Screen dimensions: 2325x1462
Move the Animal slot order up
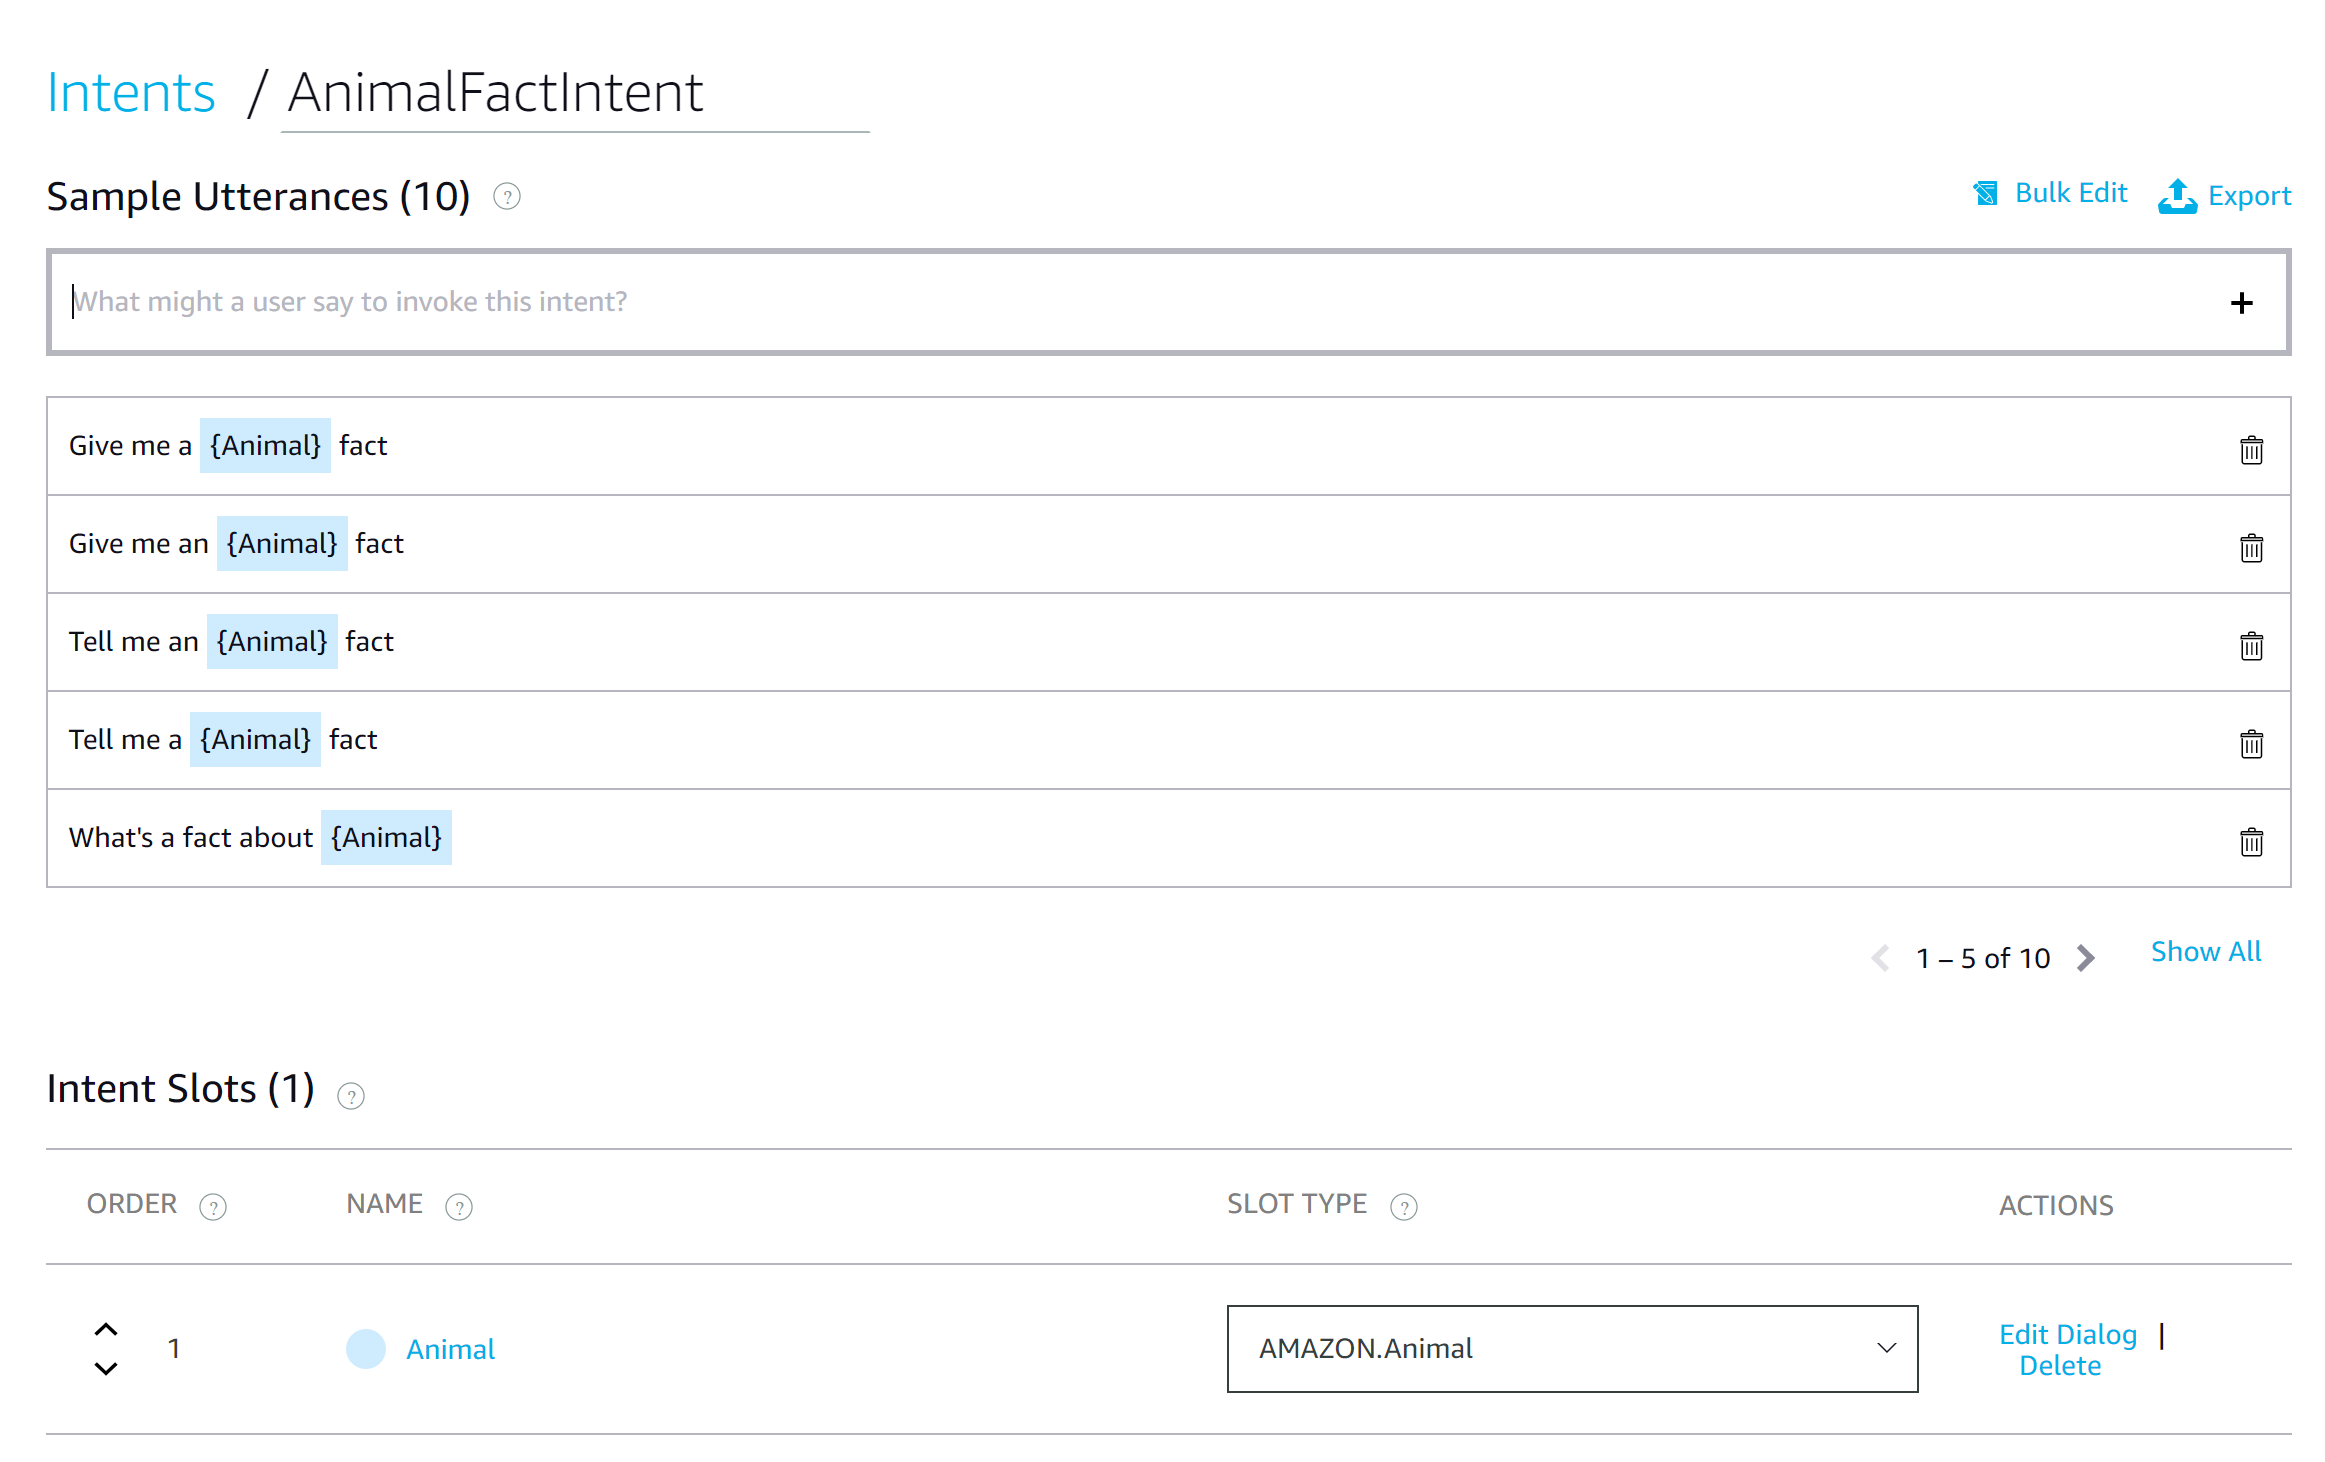tap(106, 1330)
